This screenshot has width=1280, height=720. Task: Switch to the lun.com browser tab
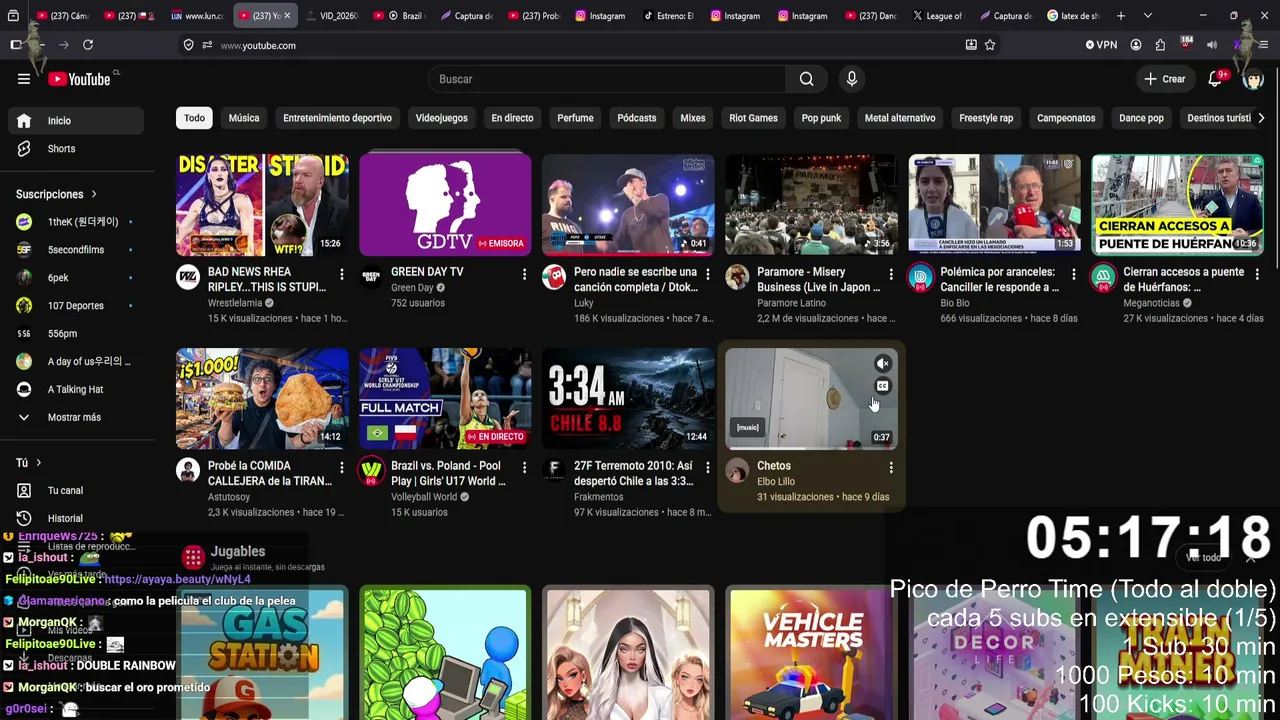point(197,16)
